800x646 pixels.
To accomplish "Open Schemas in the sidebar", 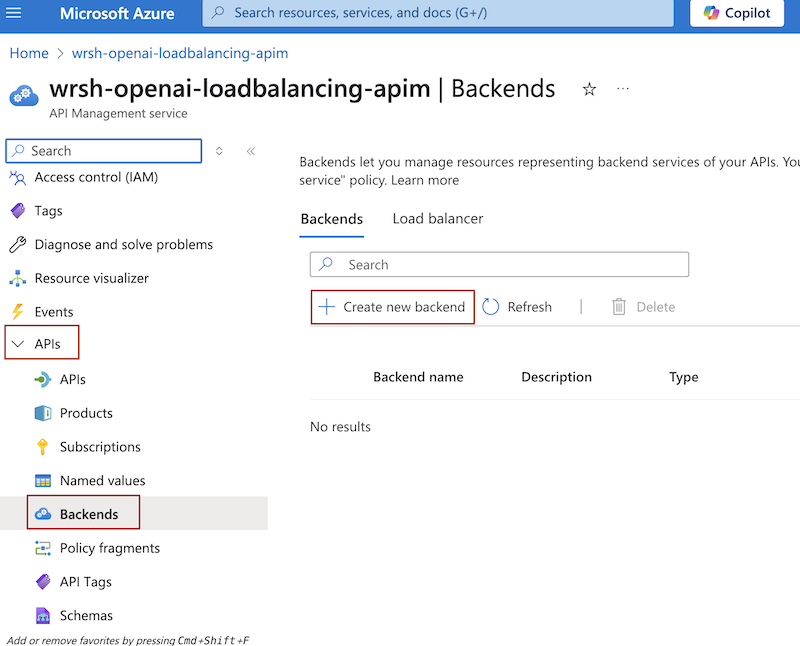I will point(86,615).
